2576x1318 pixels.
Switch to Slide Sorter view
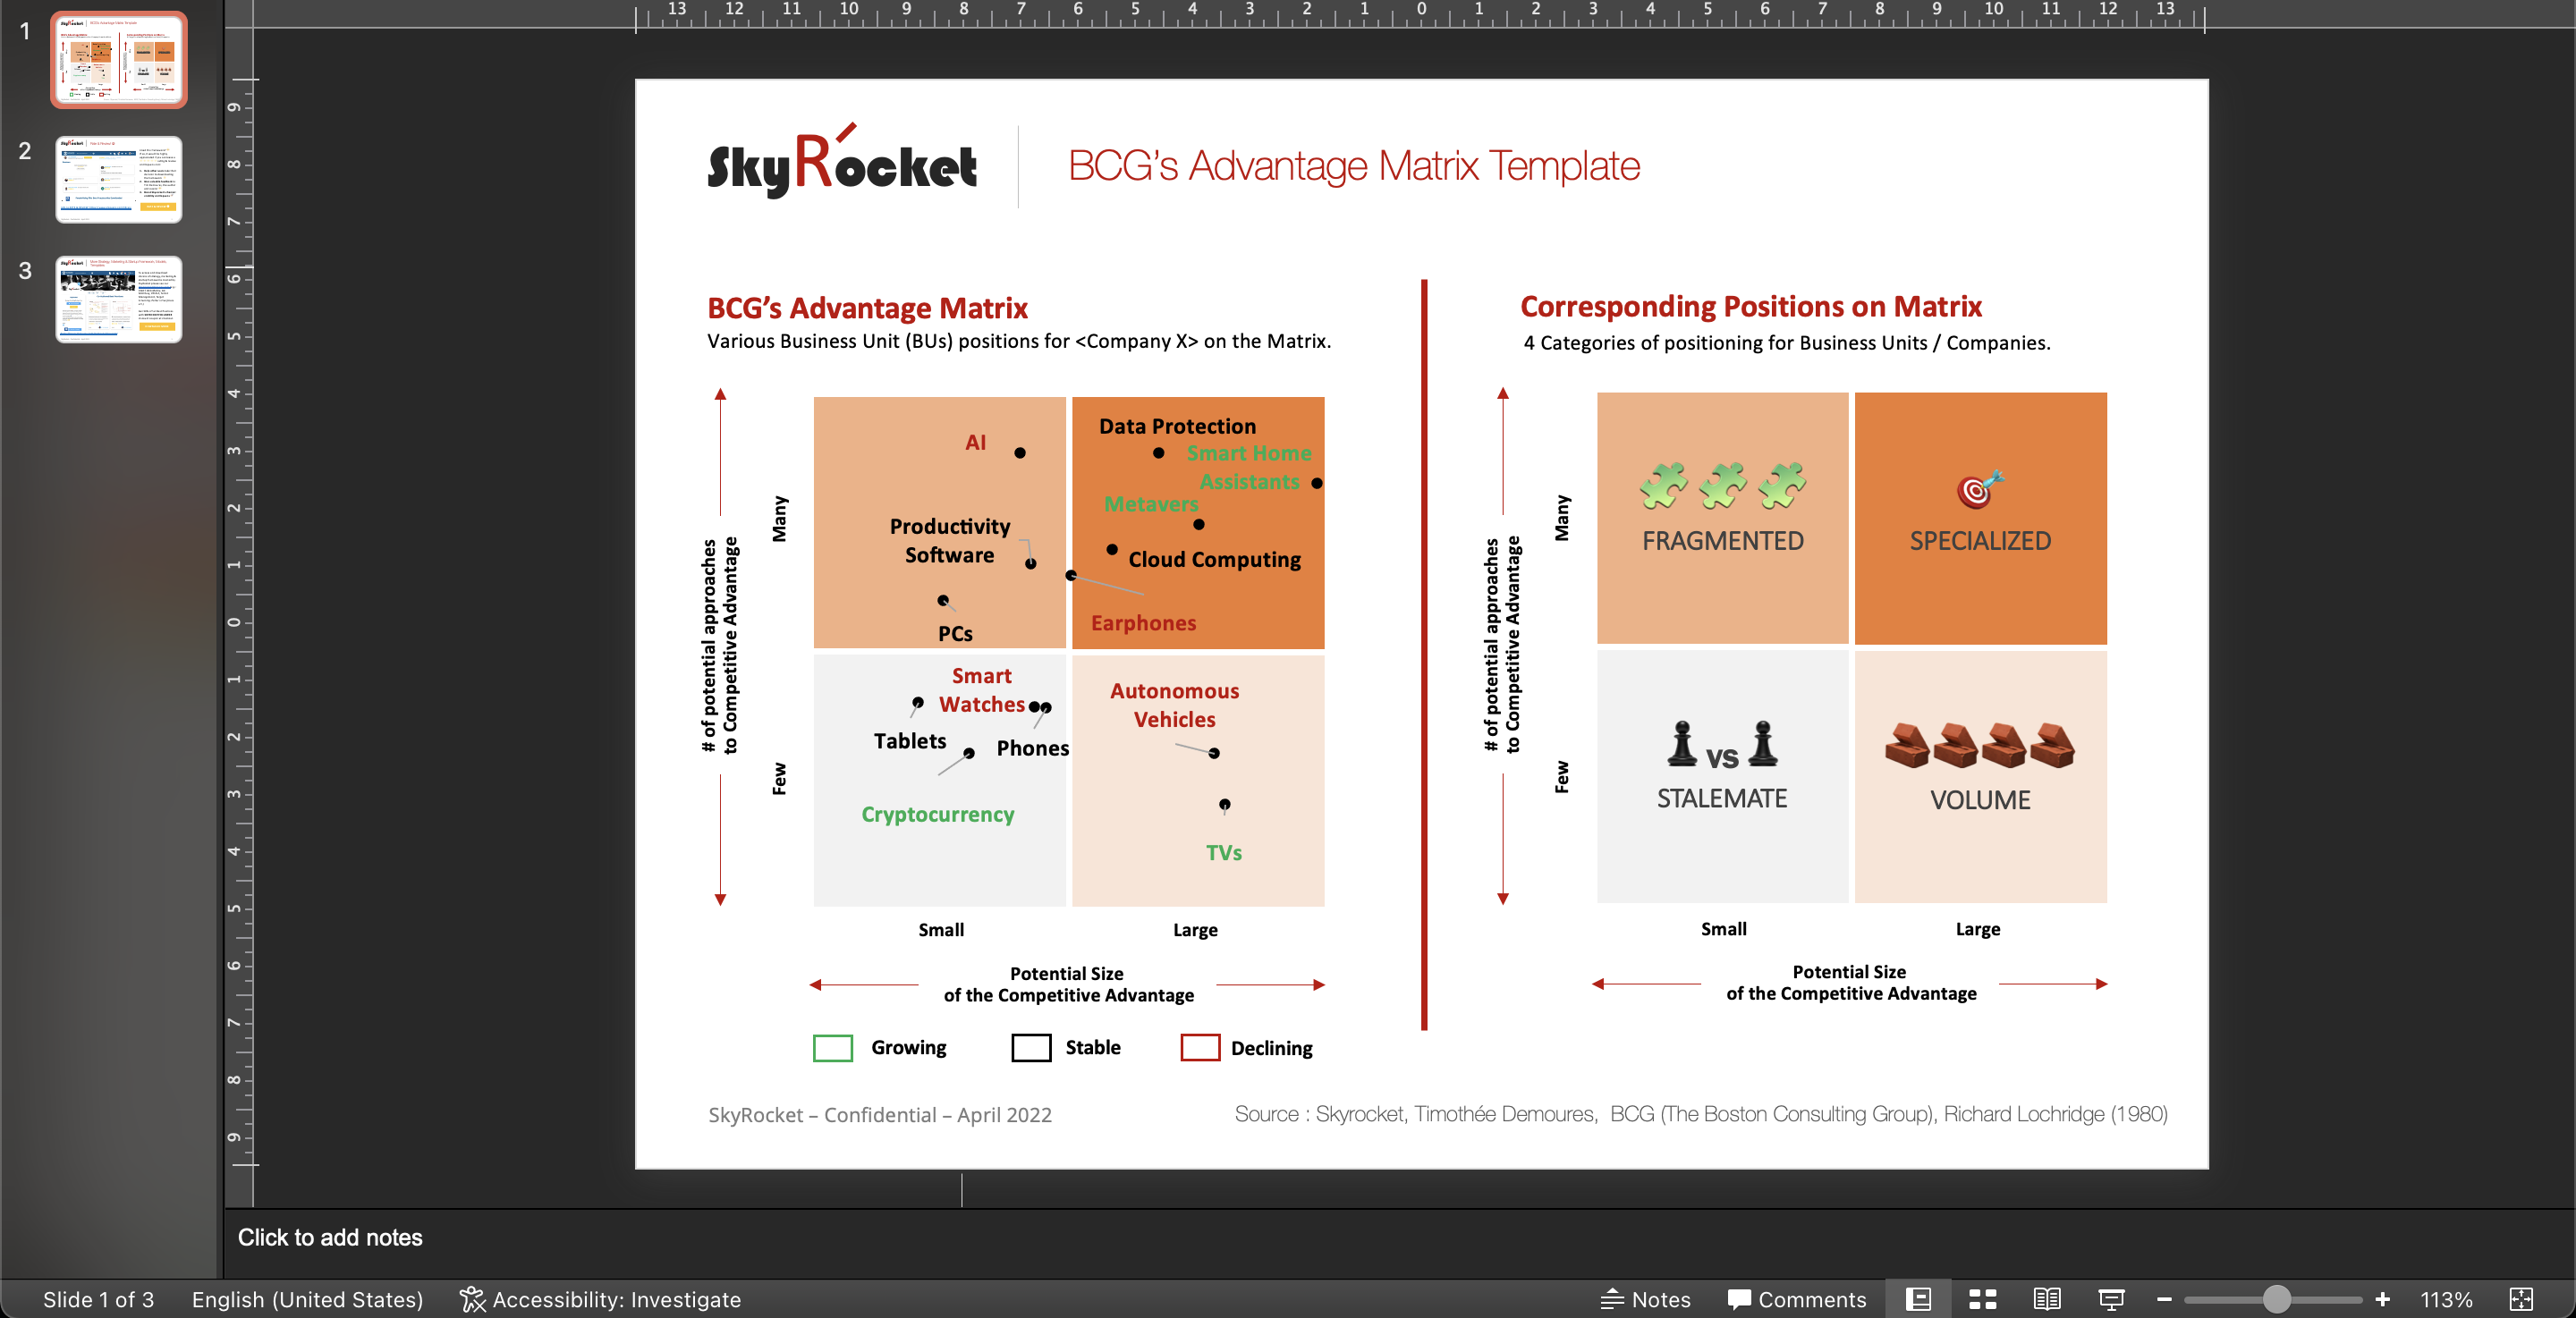tap(1982, 1299)
